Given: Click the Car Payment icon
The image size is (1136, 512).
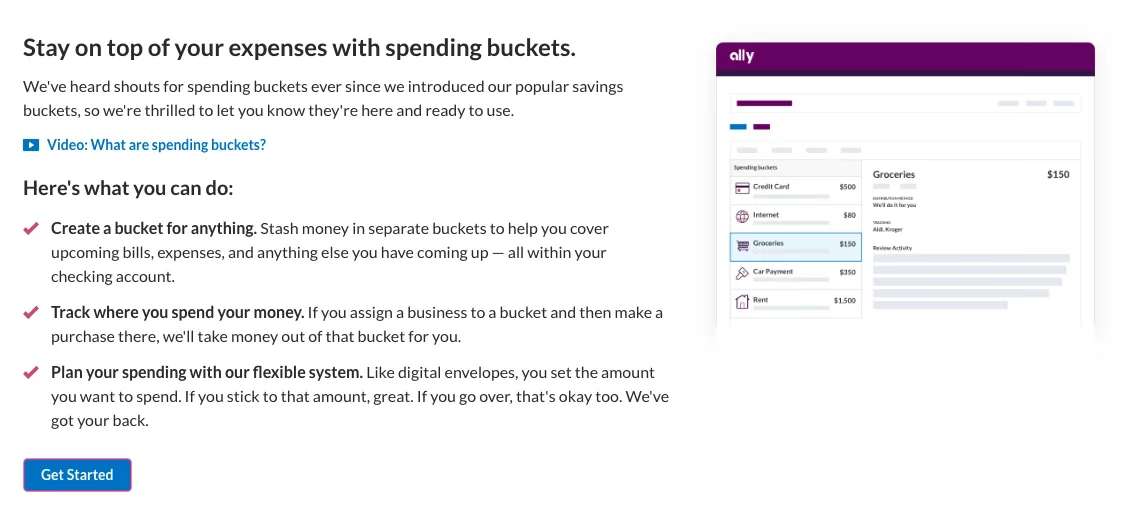Looking at the screenshot, I should point(742,273).
